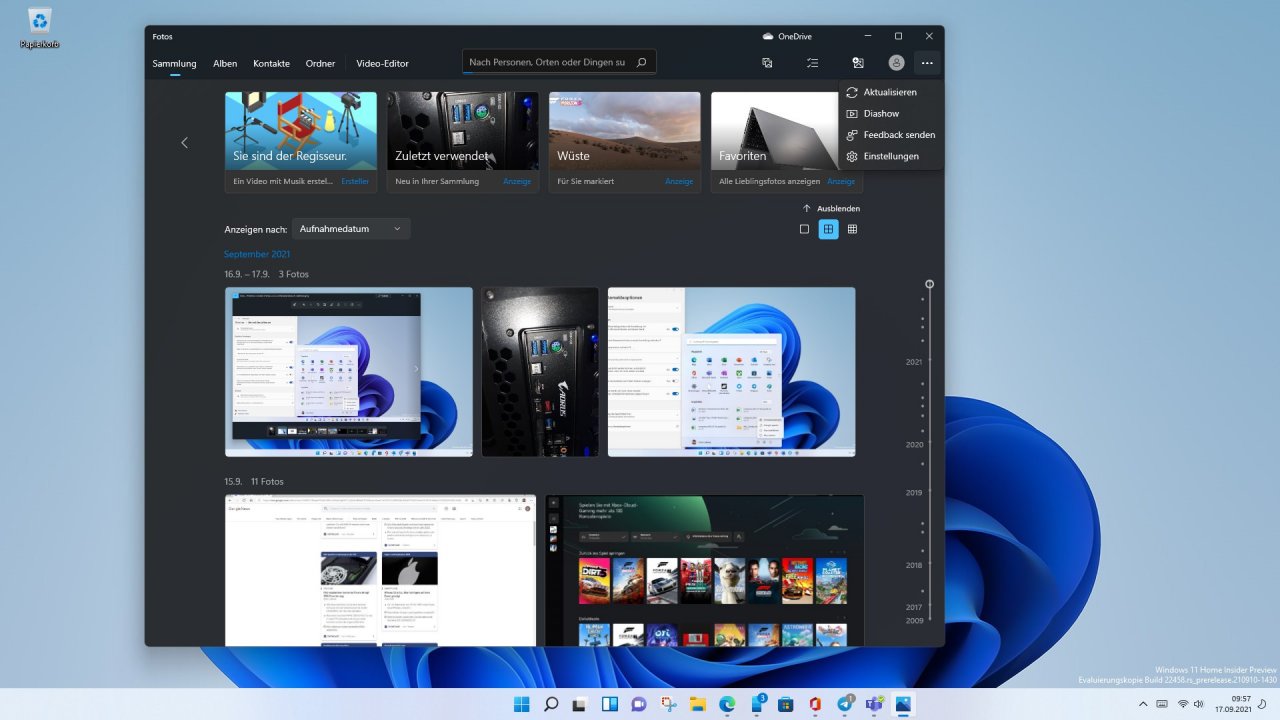Collapse highlights with Ausblenden

[831, 208]
